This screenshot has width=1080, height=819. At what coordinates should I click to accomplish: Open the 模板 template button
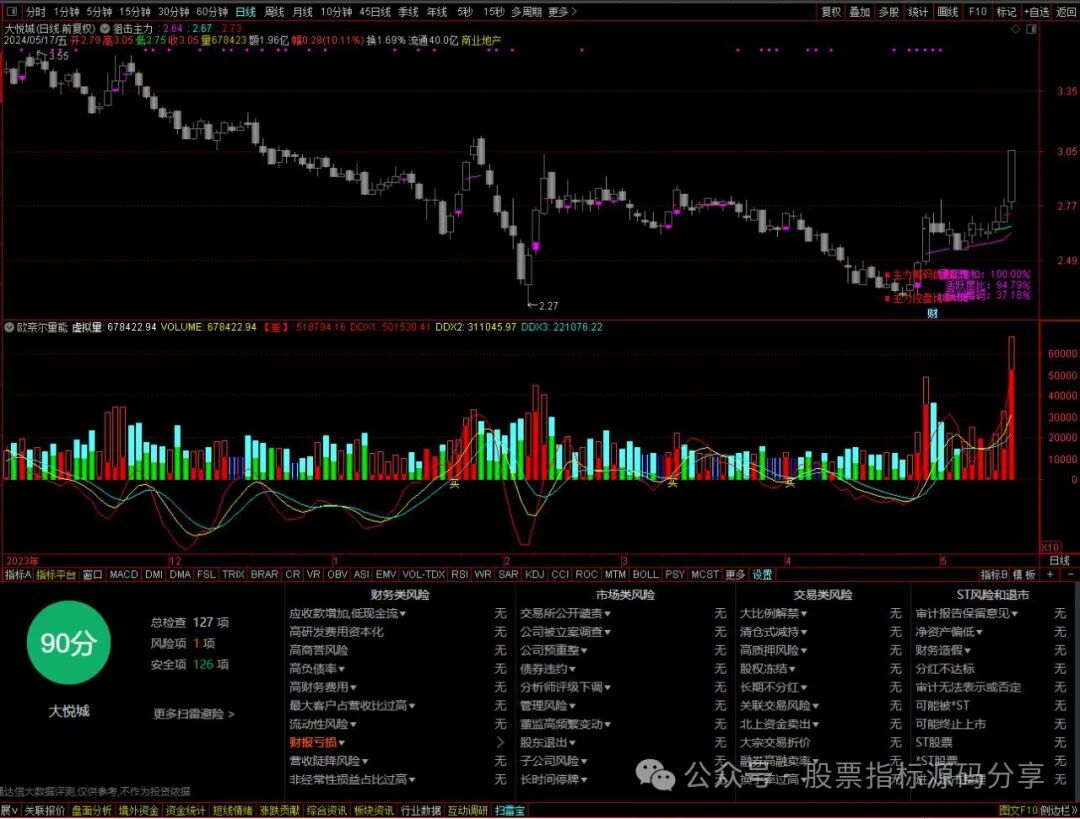tap(1024, 574)
